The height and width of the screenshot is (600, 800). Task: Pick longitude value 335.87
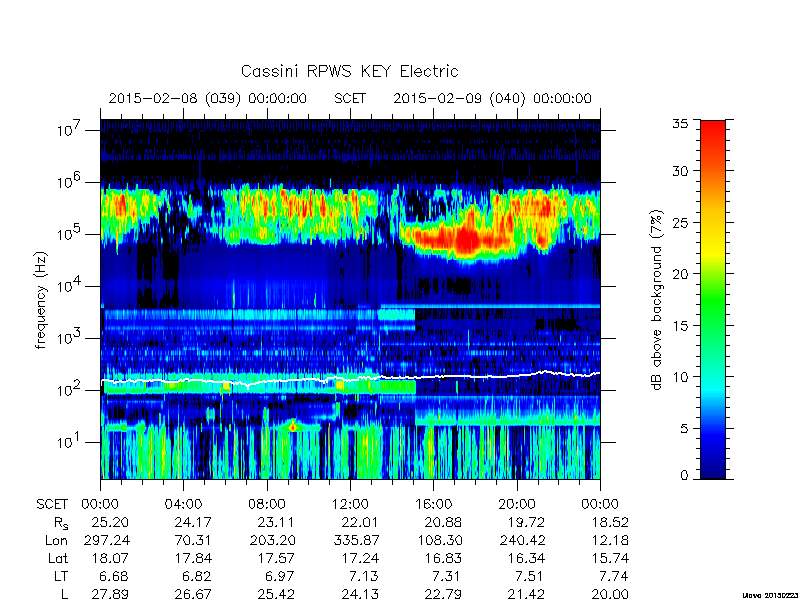pos(356,540)
